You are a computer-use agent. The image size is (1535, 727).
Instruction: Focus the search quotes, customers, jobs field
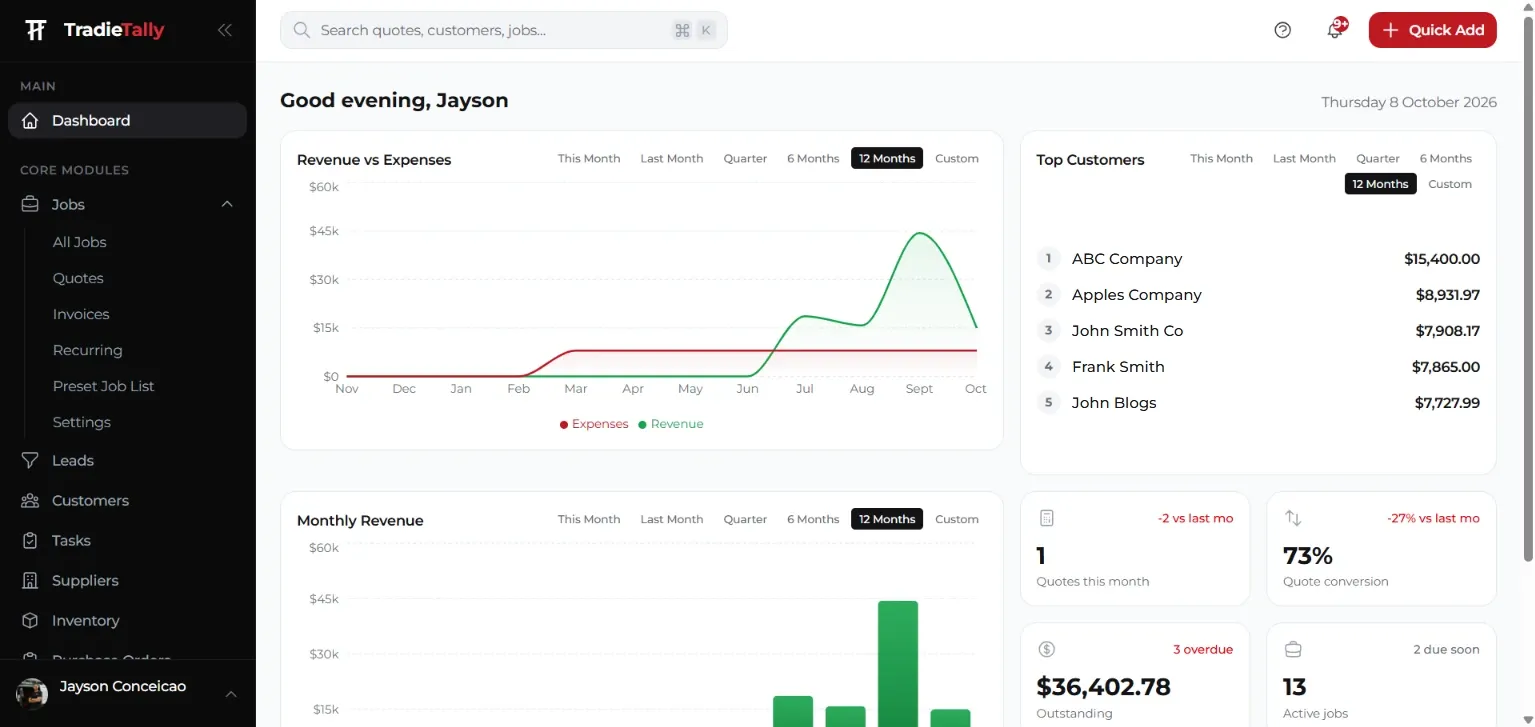[503, 30]
